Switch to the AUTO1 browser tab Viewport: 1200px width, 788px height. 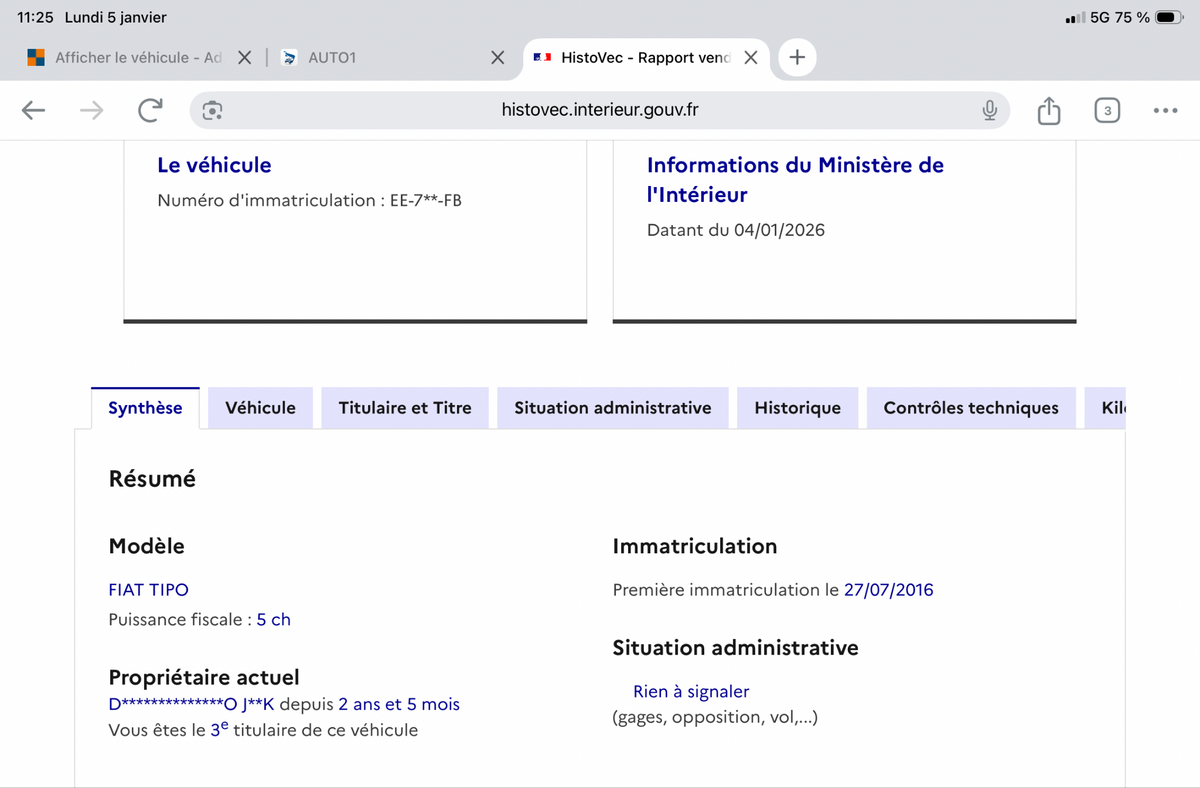click(380, 58)
